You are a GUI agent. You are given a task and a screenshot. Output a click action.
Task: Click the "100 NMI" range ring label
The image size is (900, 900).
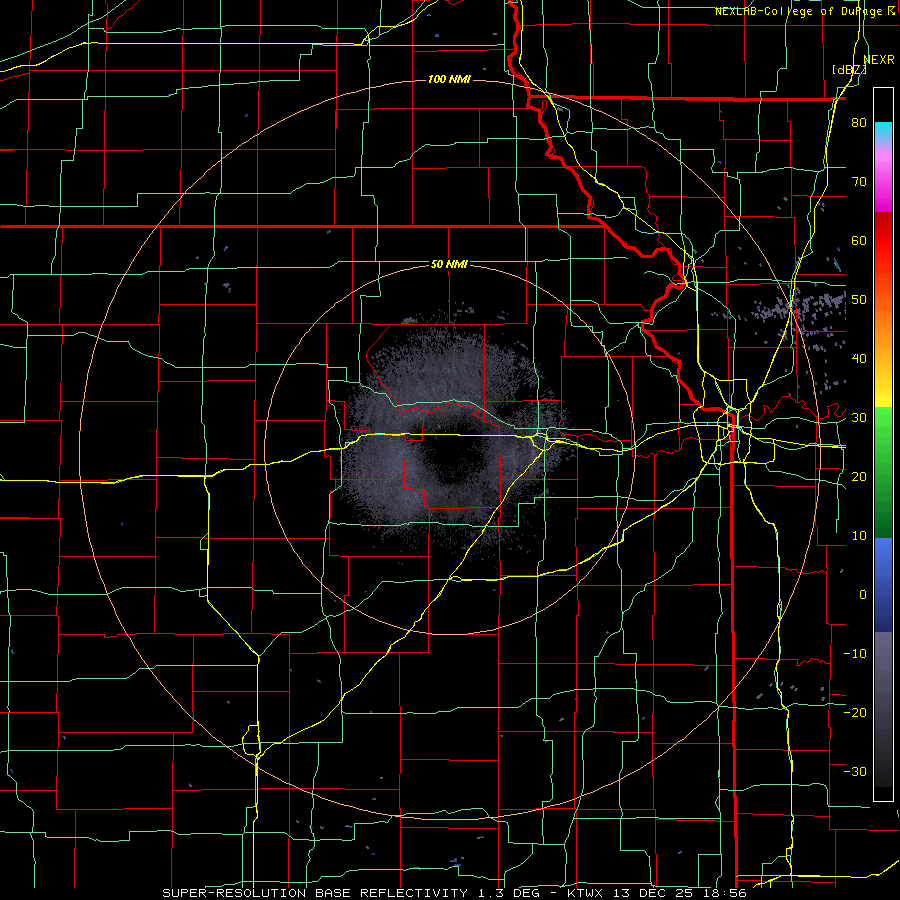449,79
